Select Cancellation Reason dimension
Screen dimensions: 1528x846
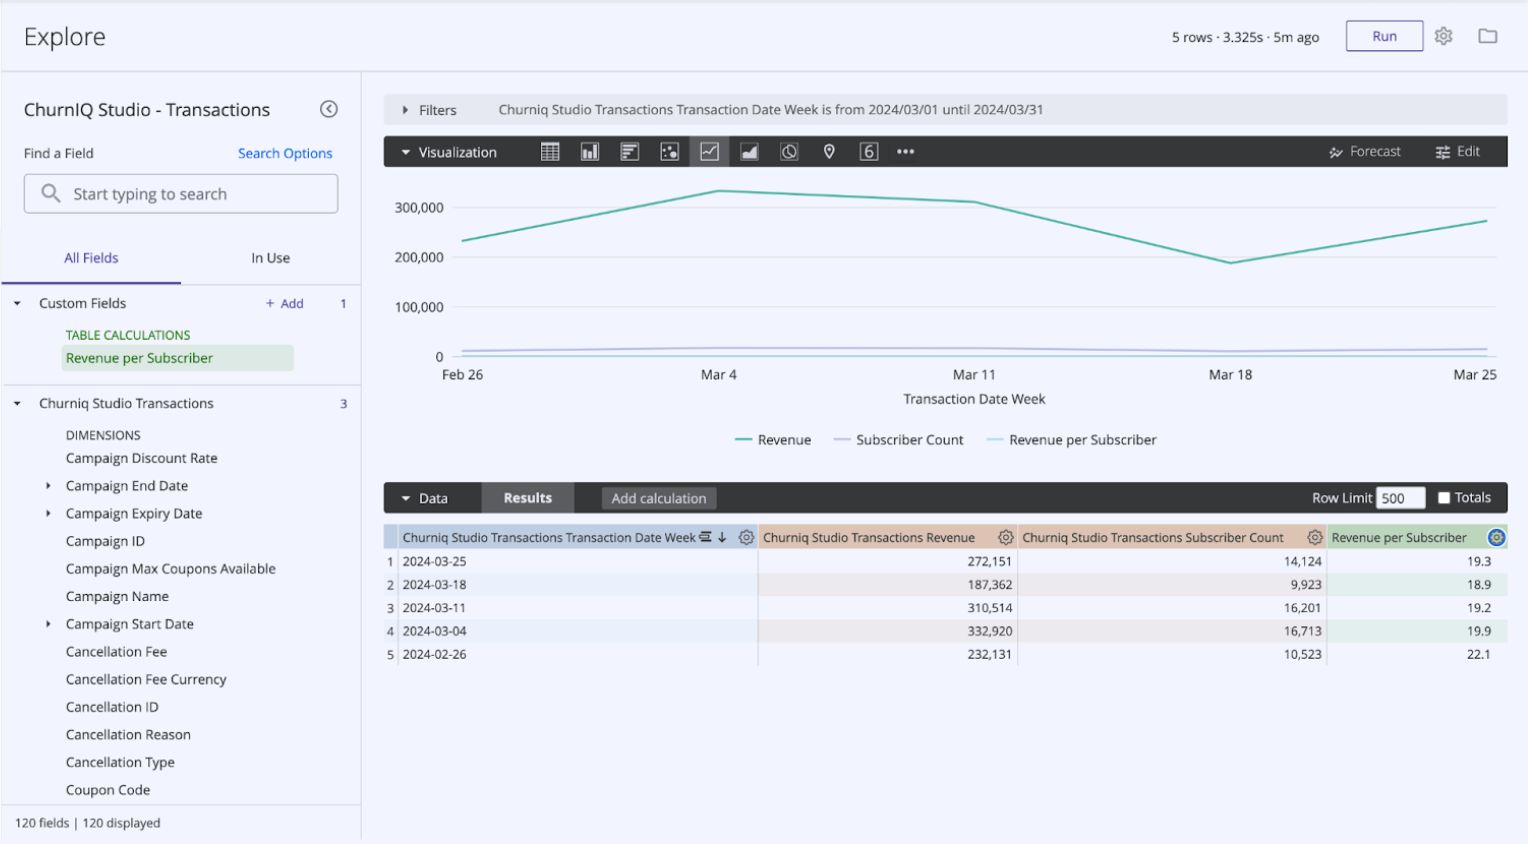tap(128, 735)
